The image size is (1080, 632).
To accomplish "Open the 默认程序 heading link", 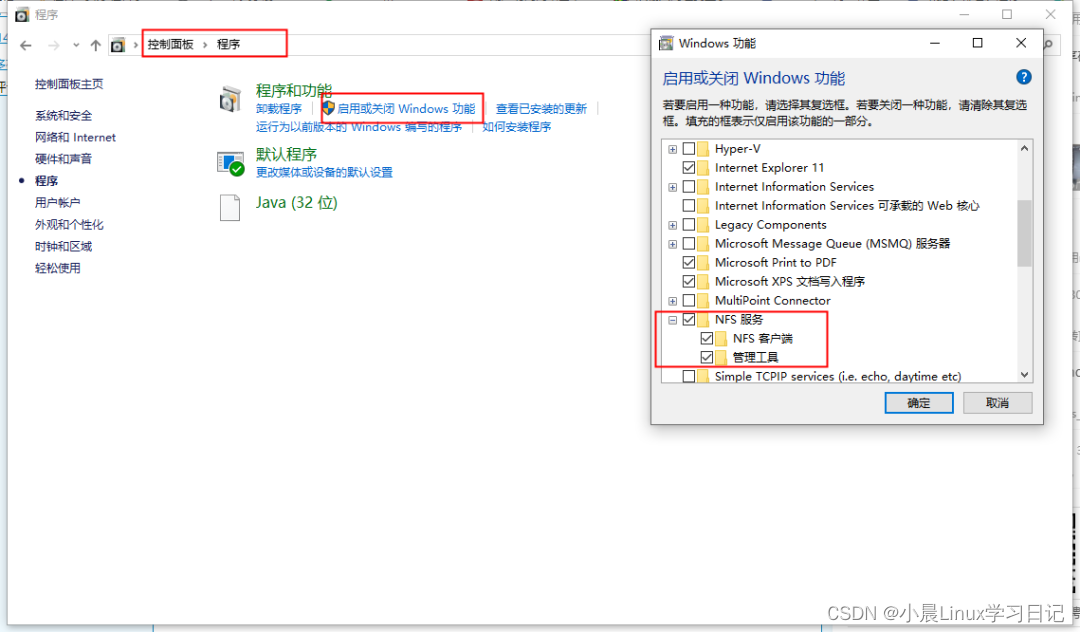I will coord(287,154).
